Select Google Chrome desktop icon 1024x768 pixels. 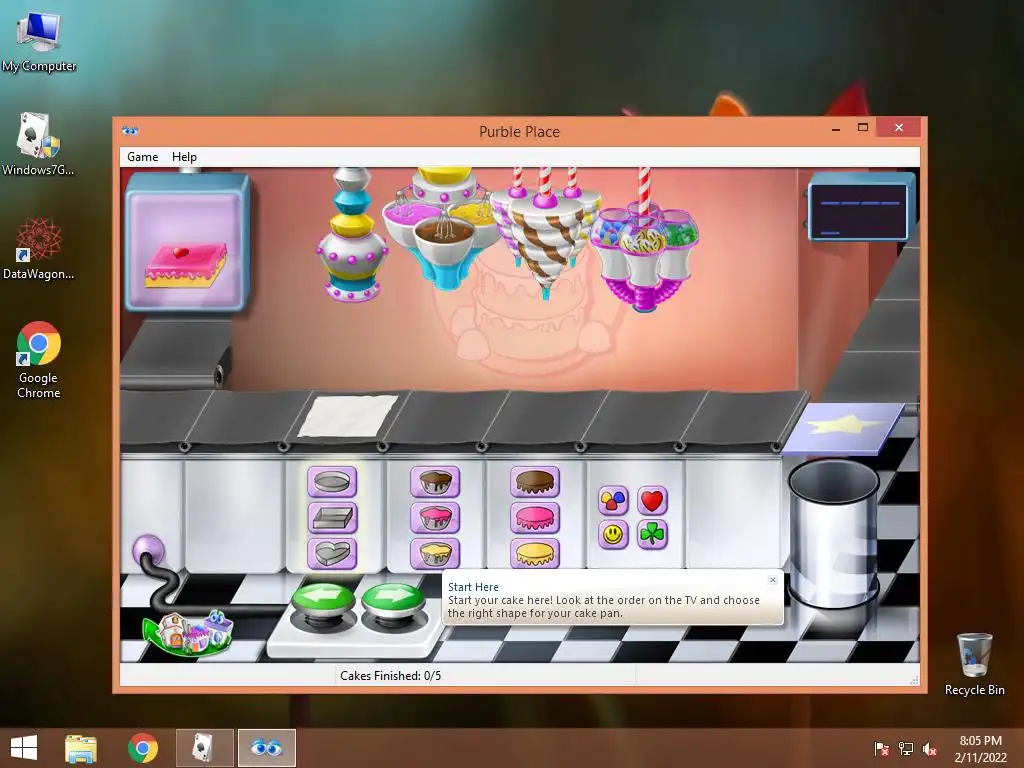(39, 360)
